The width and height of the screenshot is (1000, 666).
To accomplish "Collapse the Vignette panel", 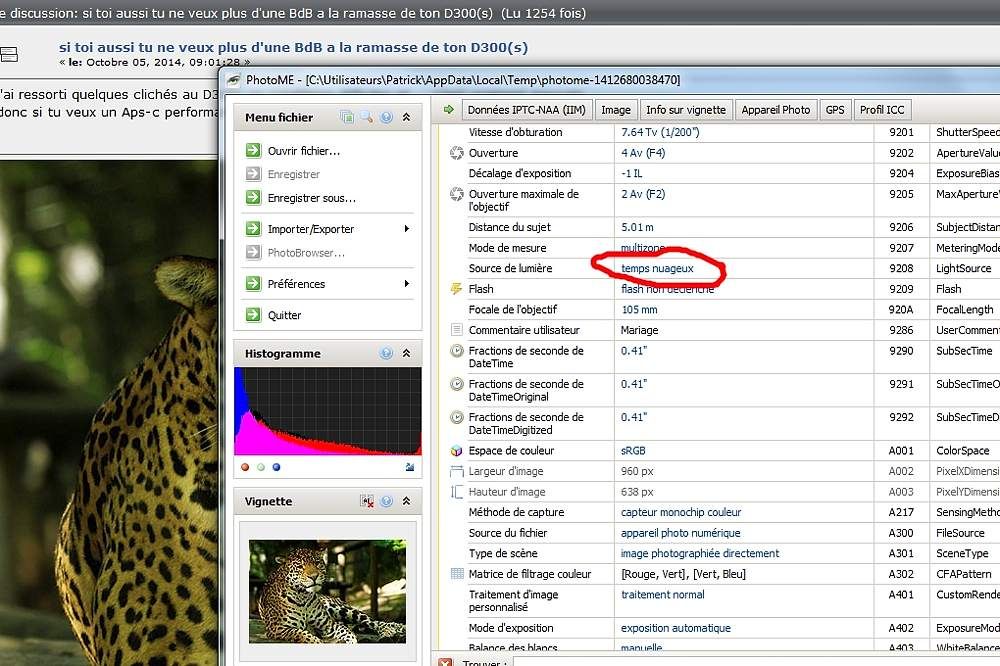I will point(406,501).
